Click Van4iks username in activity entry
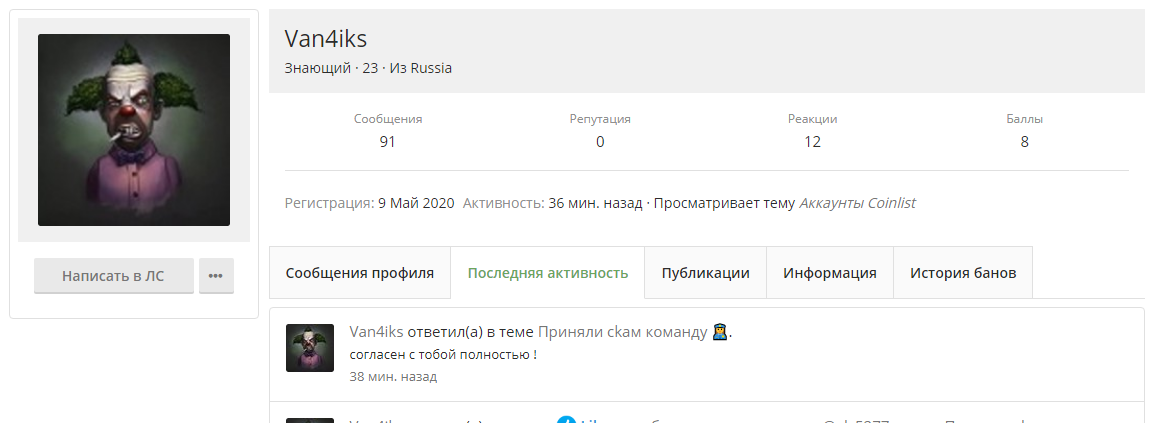 point(376,332)
